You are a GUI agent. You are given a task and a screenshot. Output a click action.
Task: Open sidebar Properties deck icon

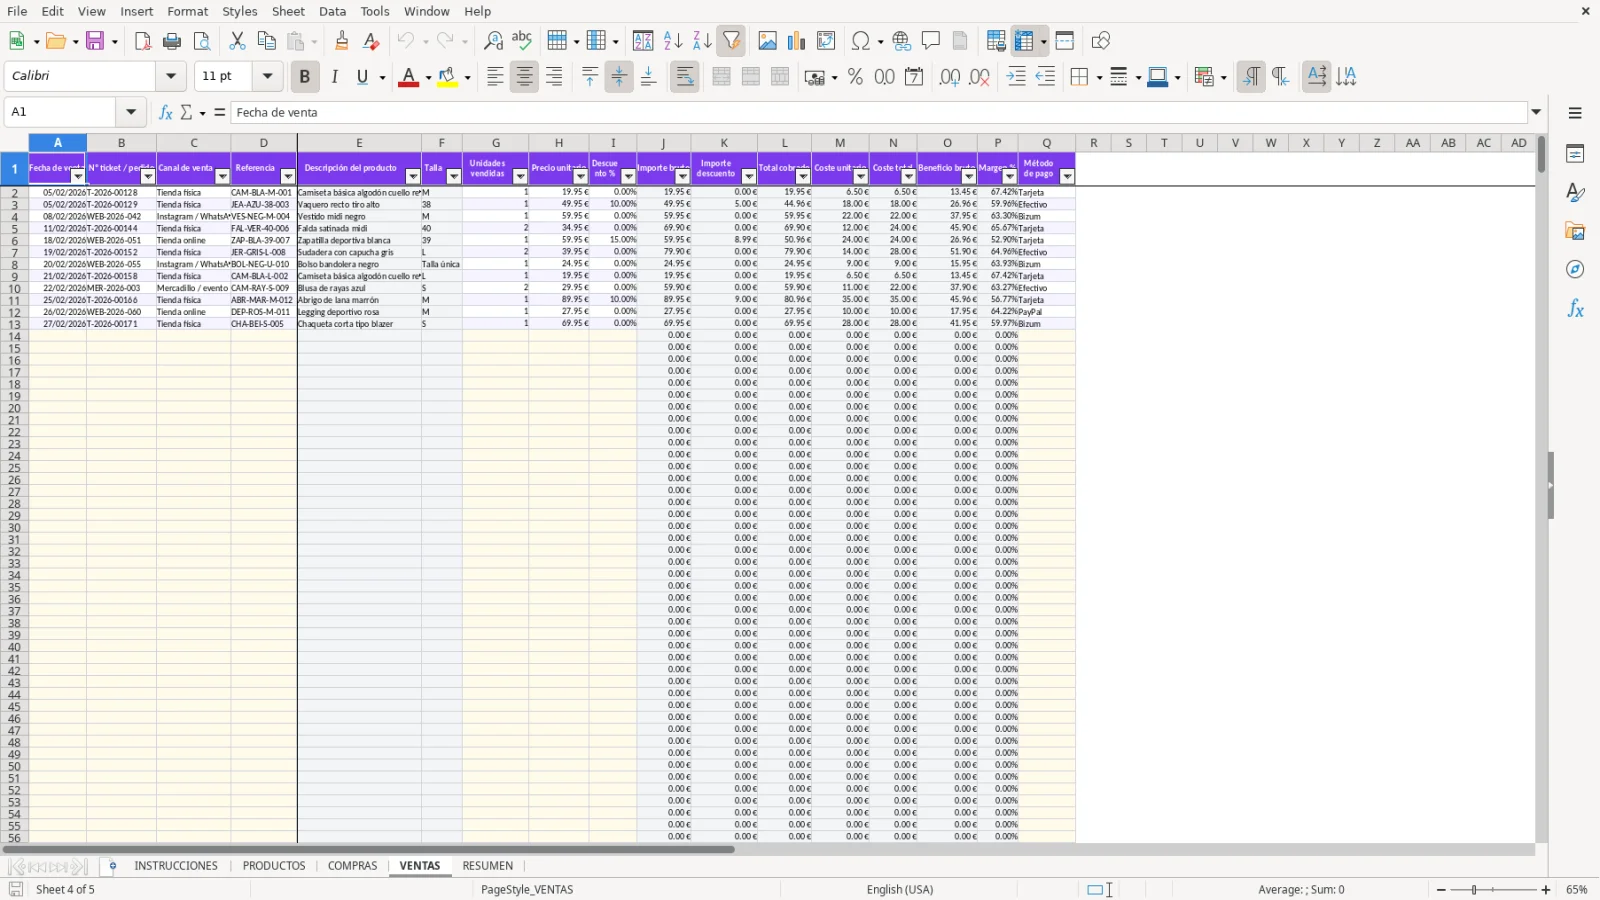pos(1575,154)
